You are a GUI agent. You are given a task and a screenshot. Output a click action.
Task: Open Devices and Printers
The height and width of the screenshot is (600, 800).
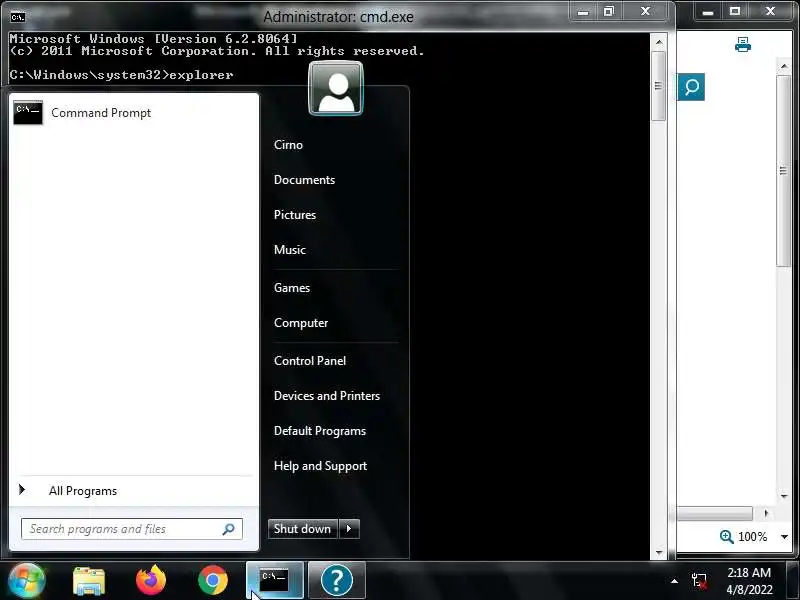327,396
